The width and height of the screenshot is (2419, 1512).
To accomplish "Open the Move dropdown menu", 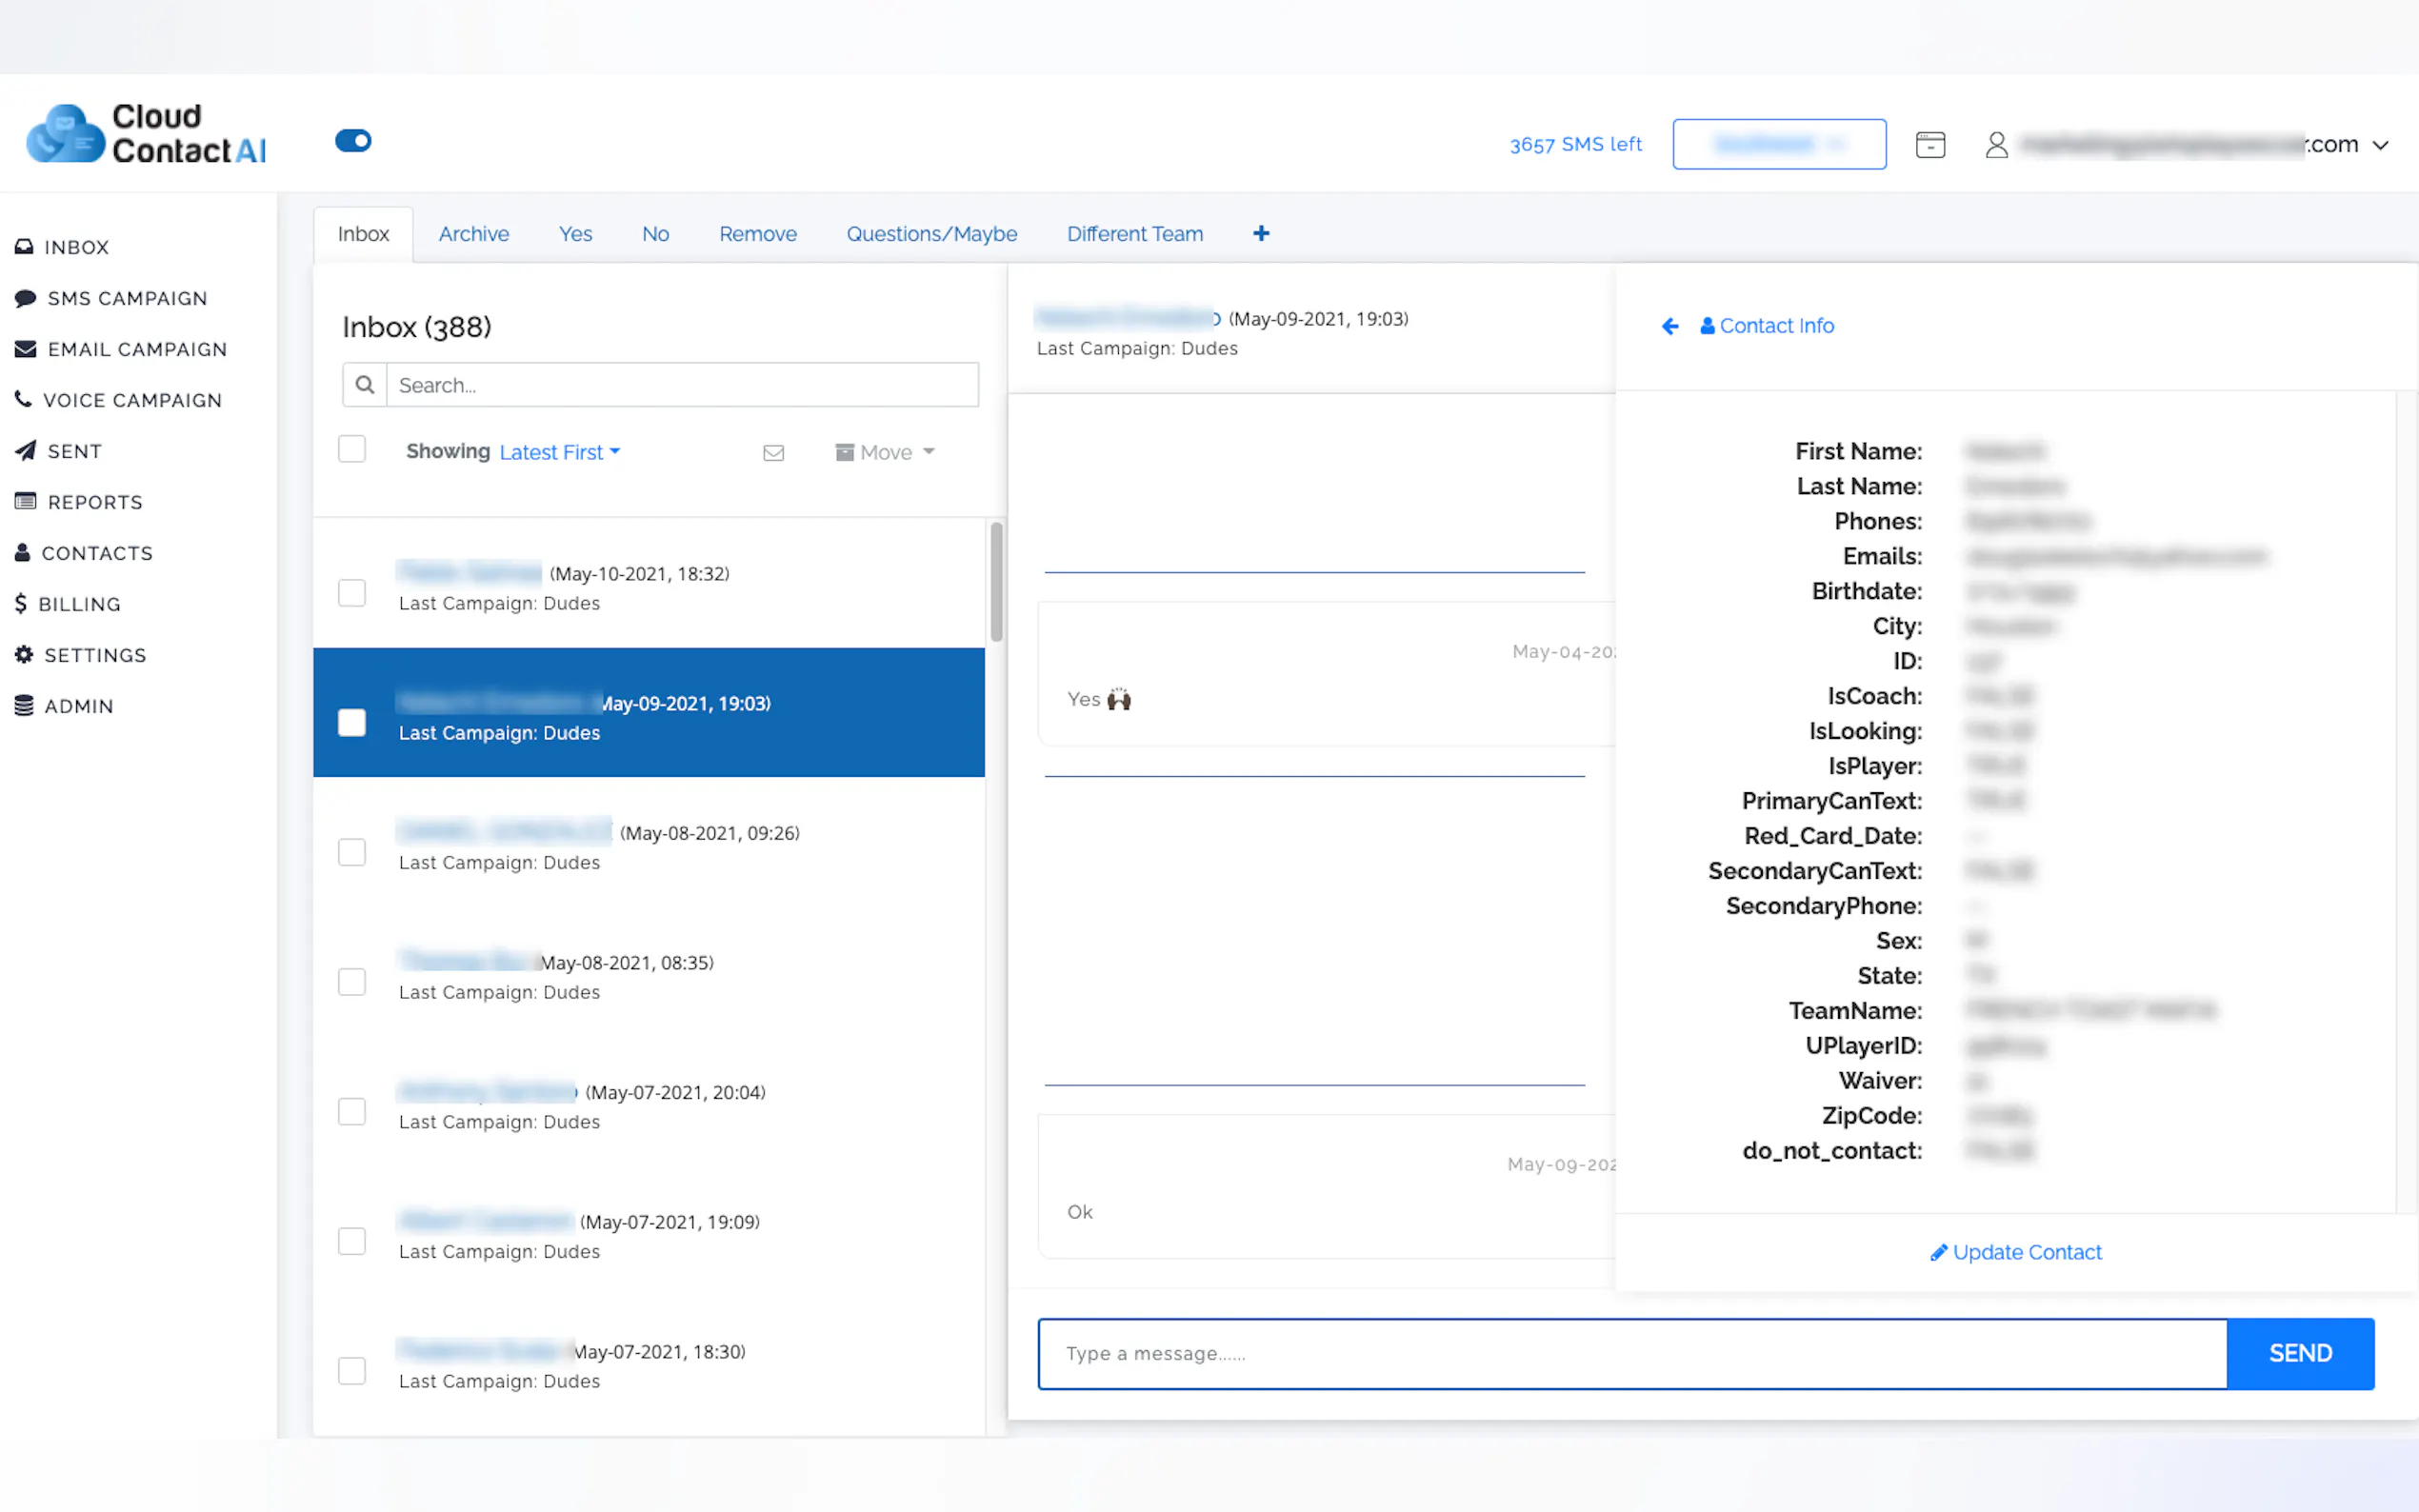I will (x=885, y=452).
